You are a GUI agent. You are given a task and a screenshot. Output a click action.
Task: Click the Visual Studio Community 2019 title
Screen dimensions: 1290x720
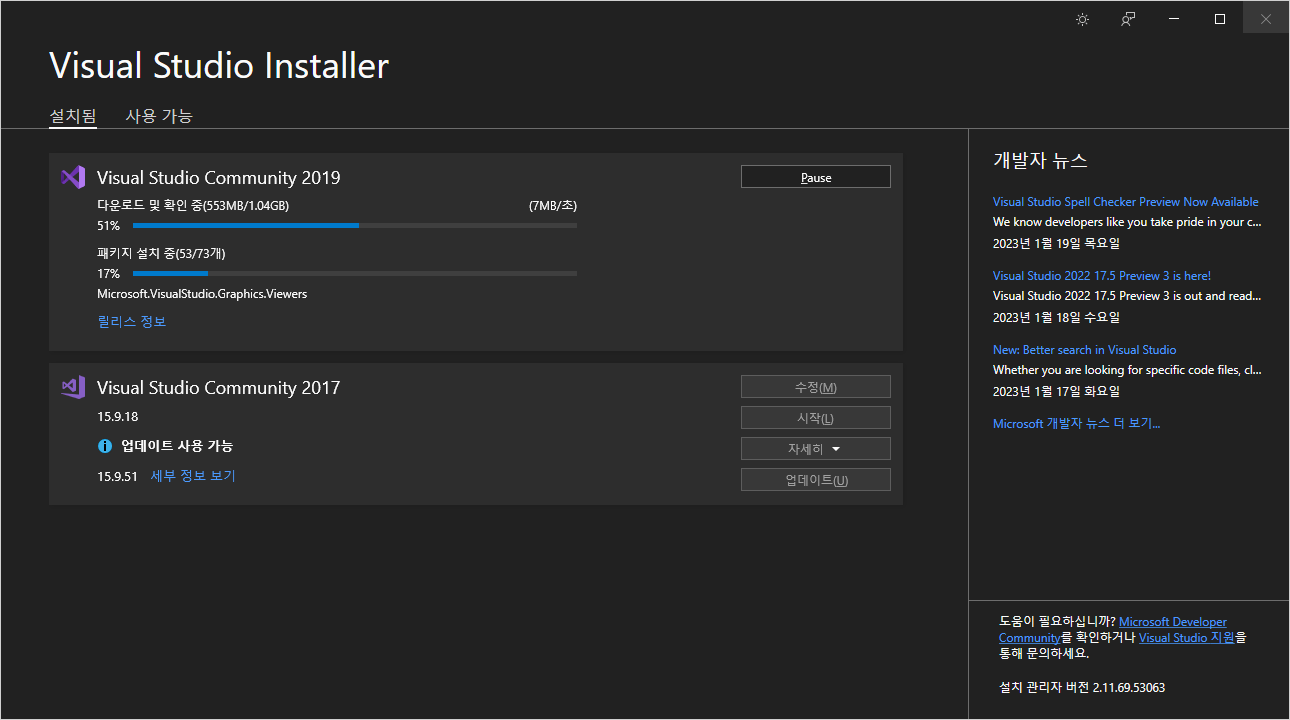[218, 178]
